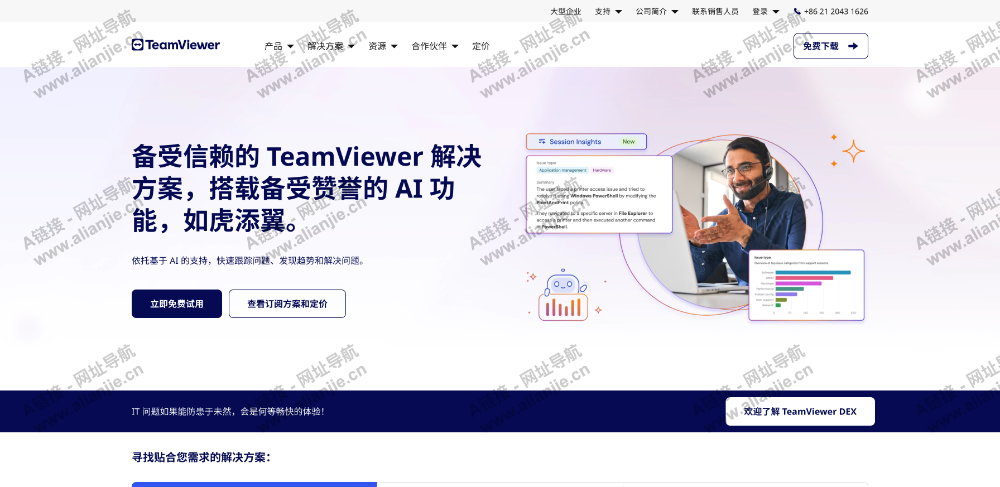Open the 产品 dropdown menu
This screenshot has height=487, width=1000.
tap(279, 46)
